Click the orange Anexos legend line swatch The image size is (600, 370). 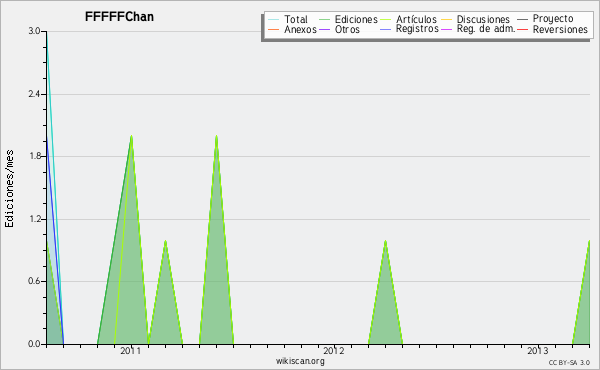[274, 29]
